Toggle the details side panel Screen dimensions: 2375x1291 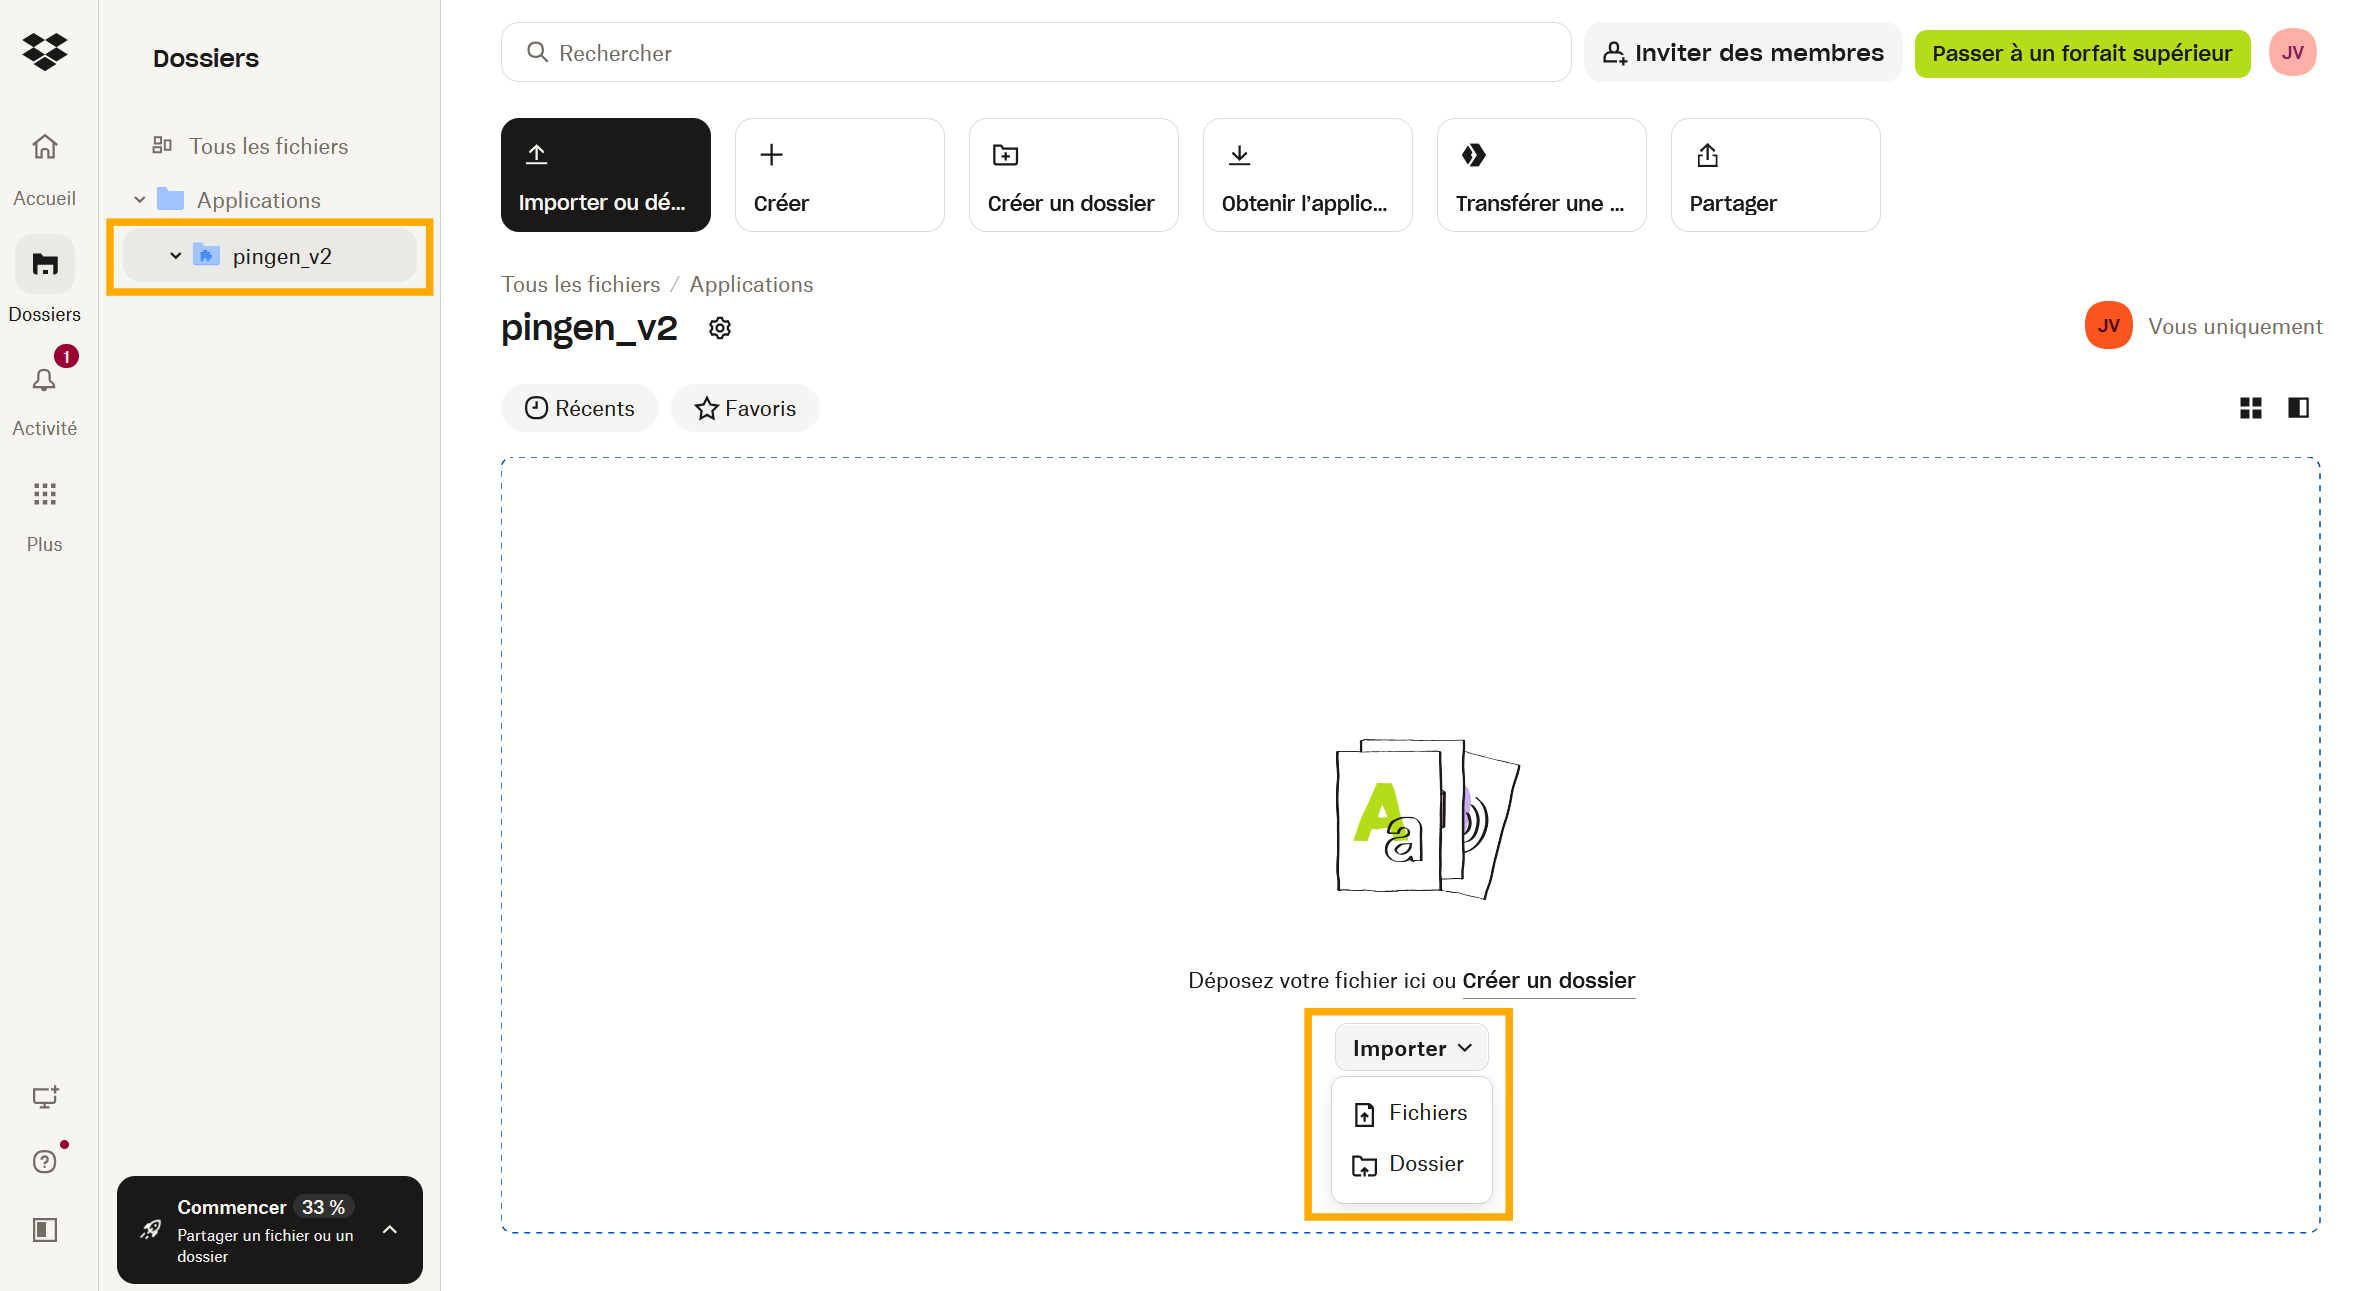[x=2298, y=408]
